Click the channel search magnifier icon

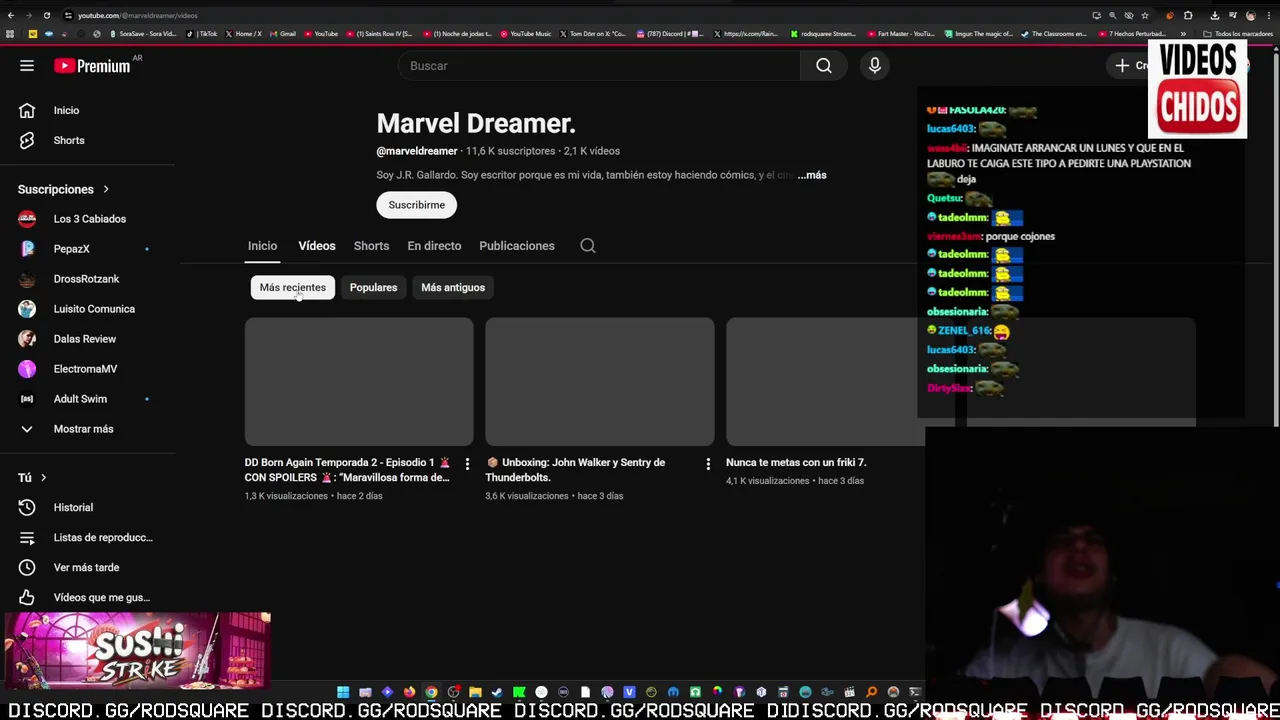tap(588, 246)
